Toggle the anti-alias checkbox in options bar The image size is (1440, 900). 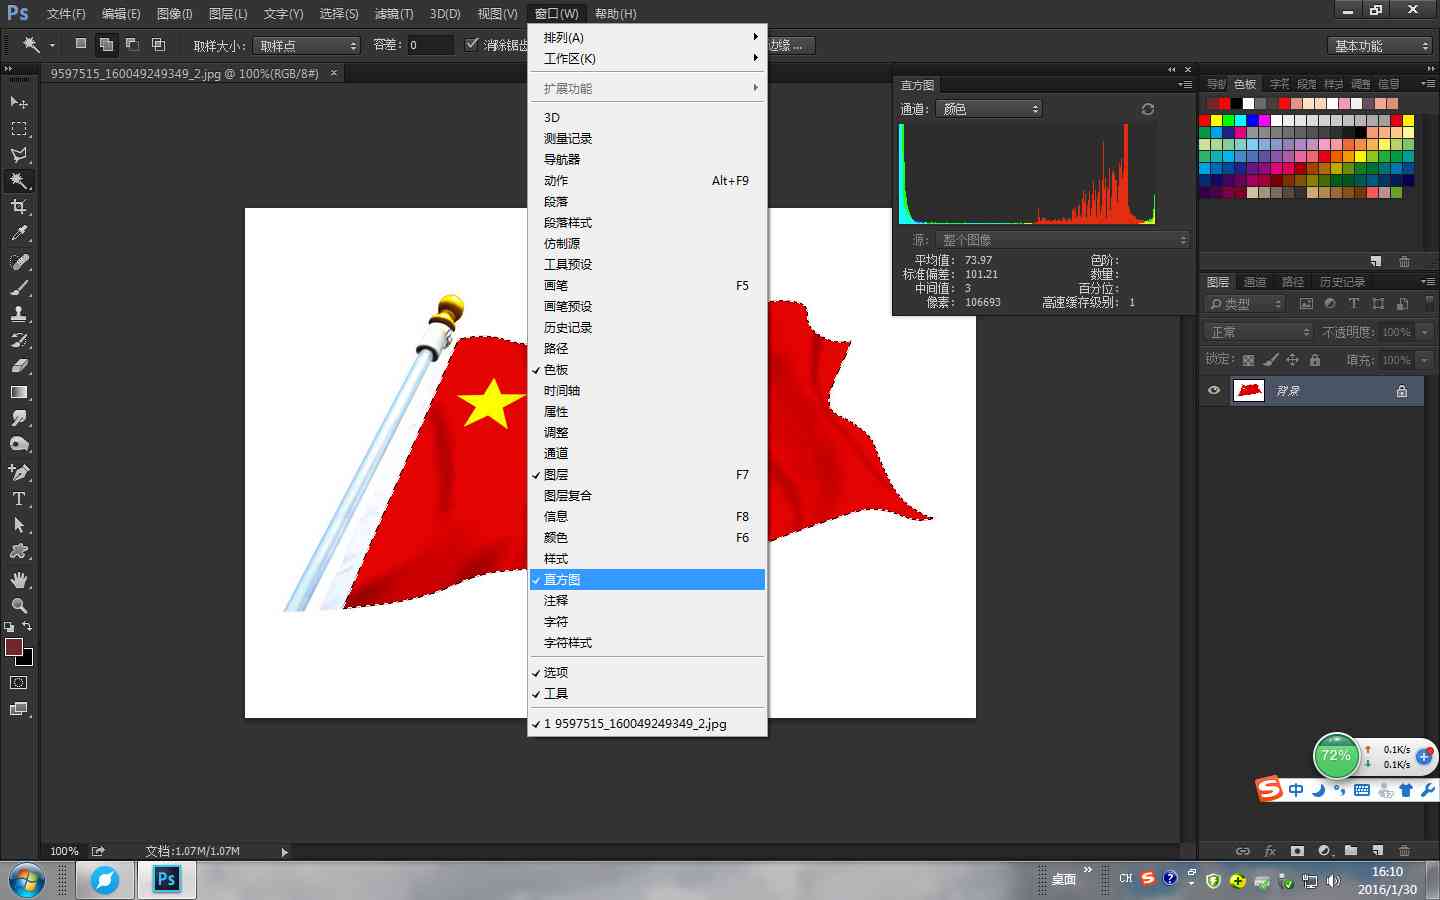pos(472,44)
